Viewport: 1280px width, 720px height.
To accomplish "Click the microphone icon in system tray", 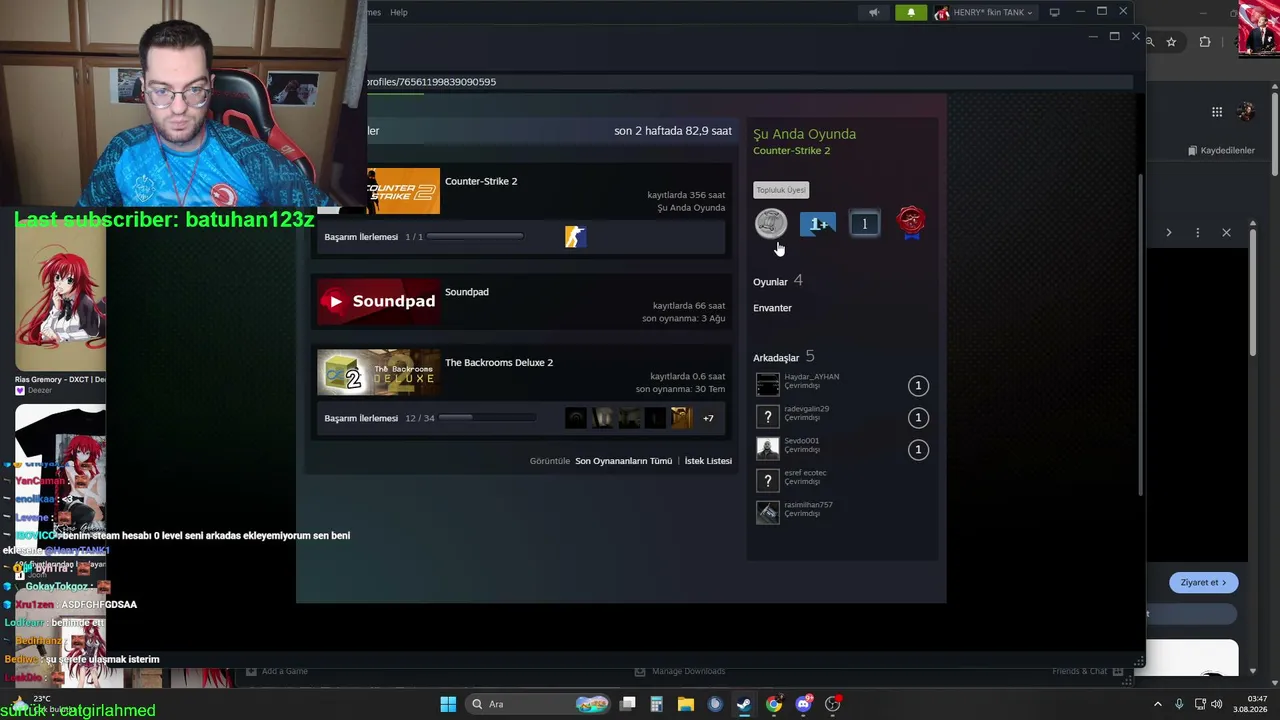I will pos(1179,704).
